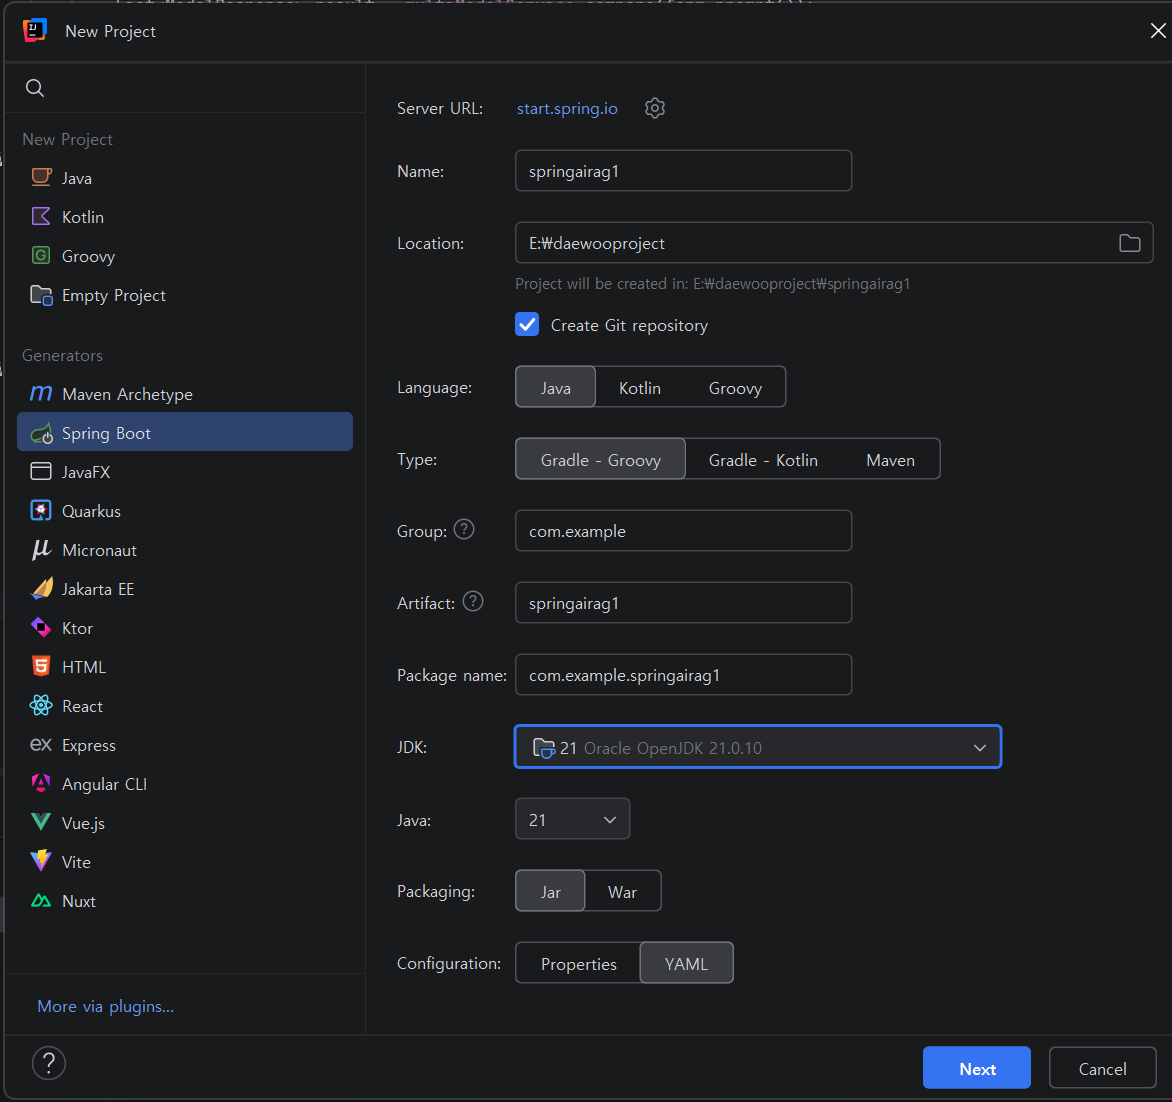Screen dimensions: 1172x1102
Task: Browse location with the folder icon
Action: (1129, 243)
